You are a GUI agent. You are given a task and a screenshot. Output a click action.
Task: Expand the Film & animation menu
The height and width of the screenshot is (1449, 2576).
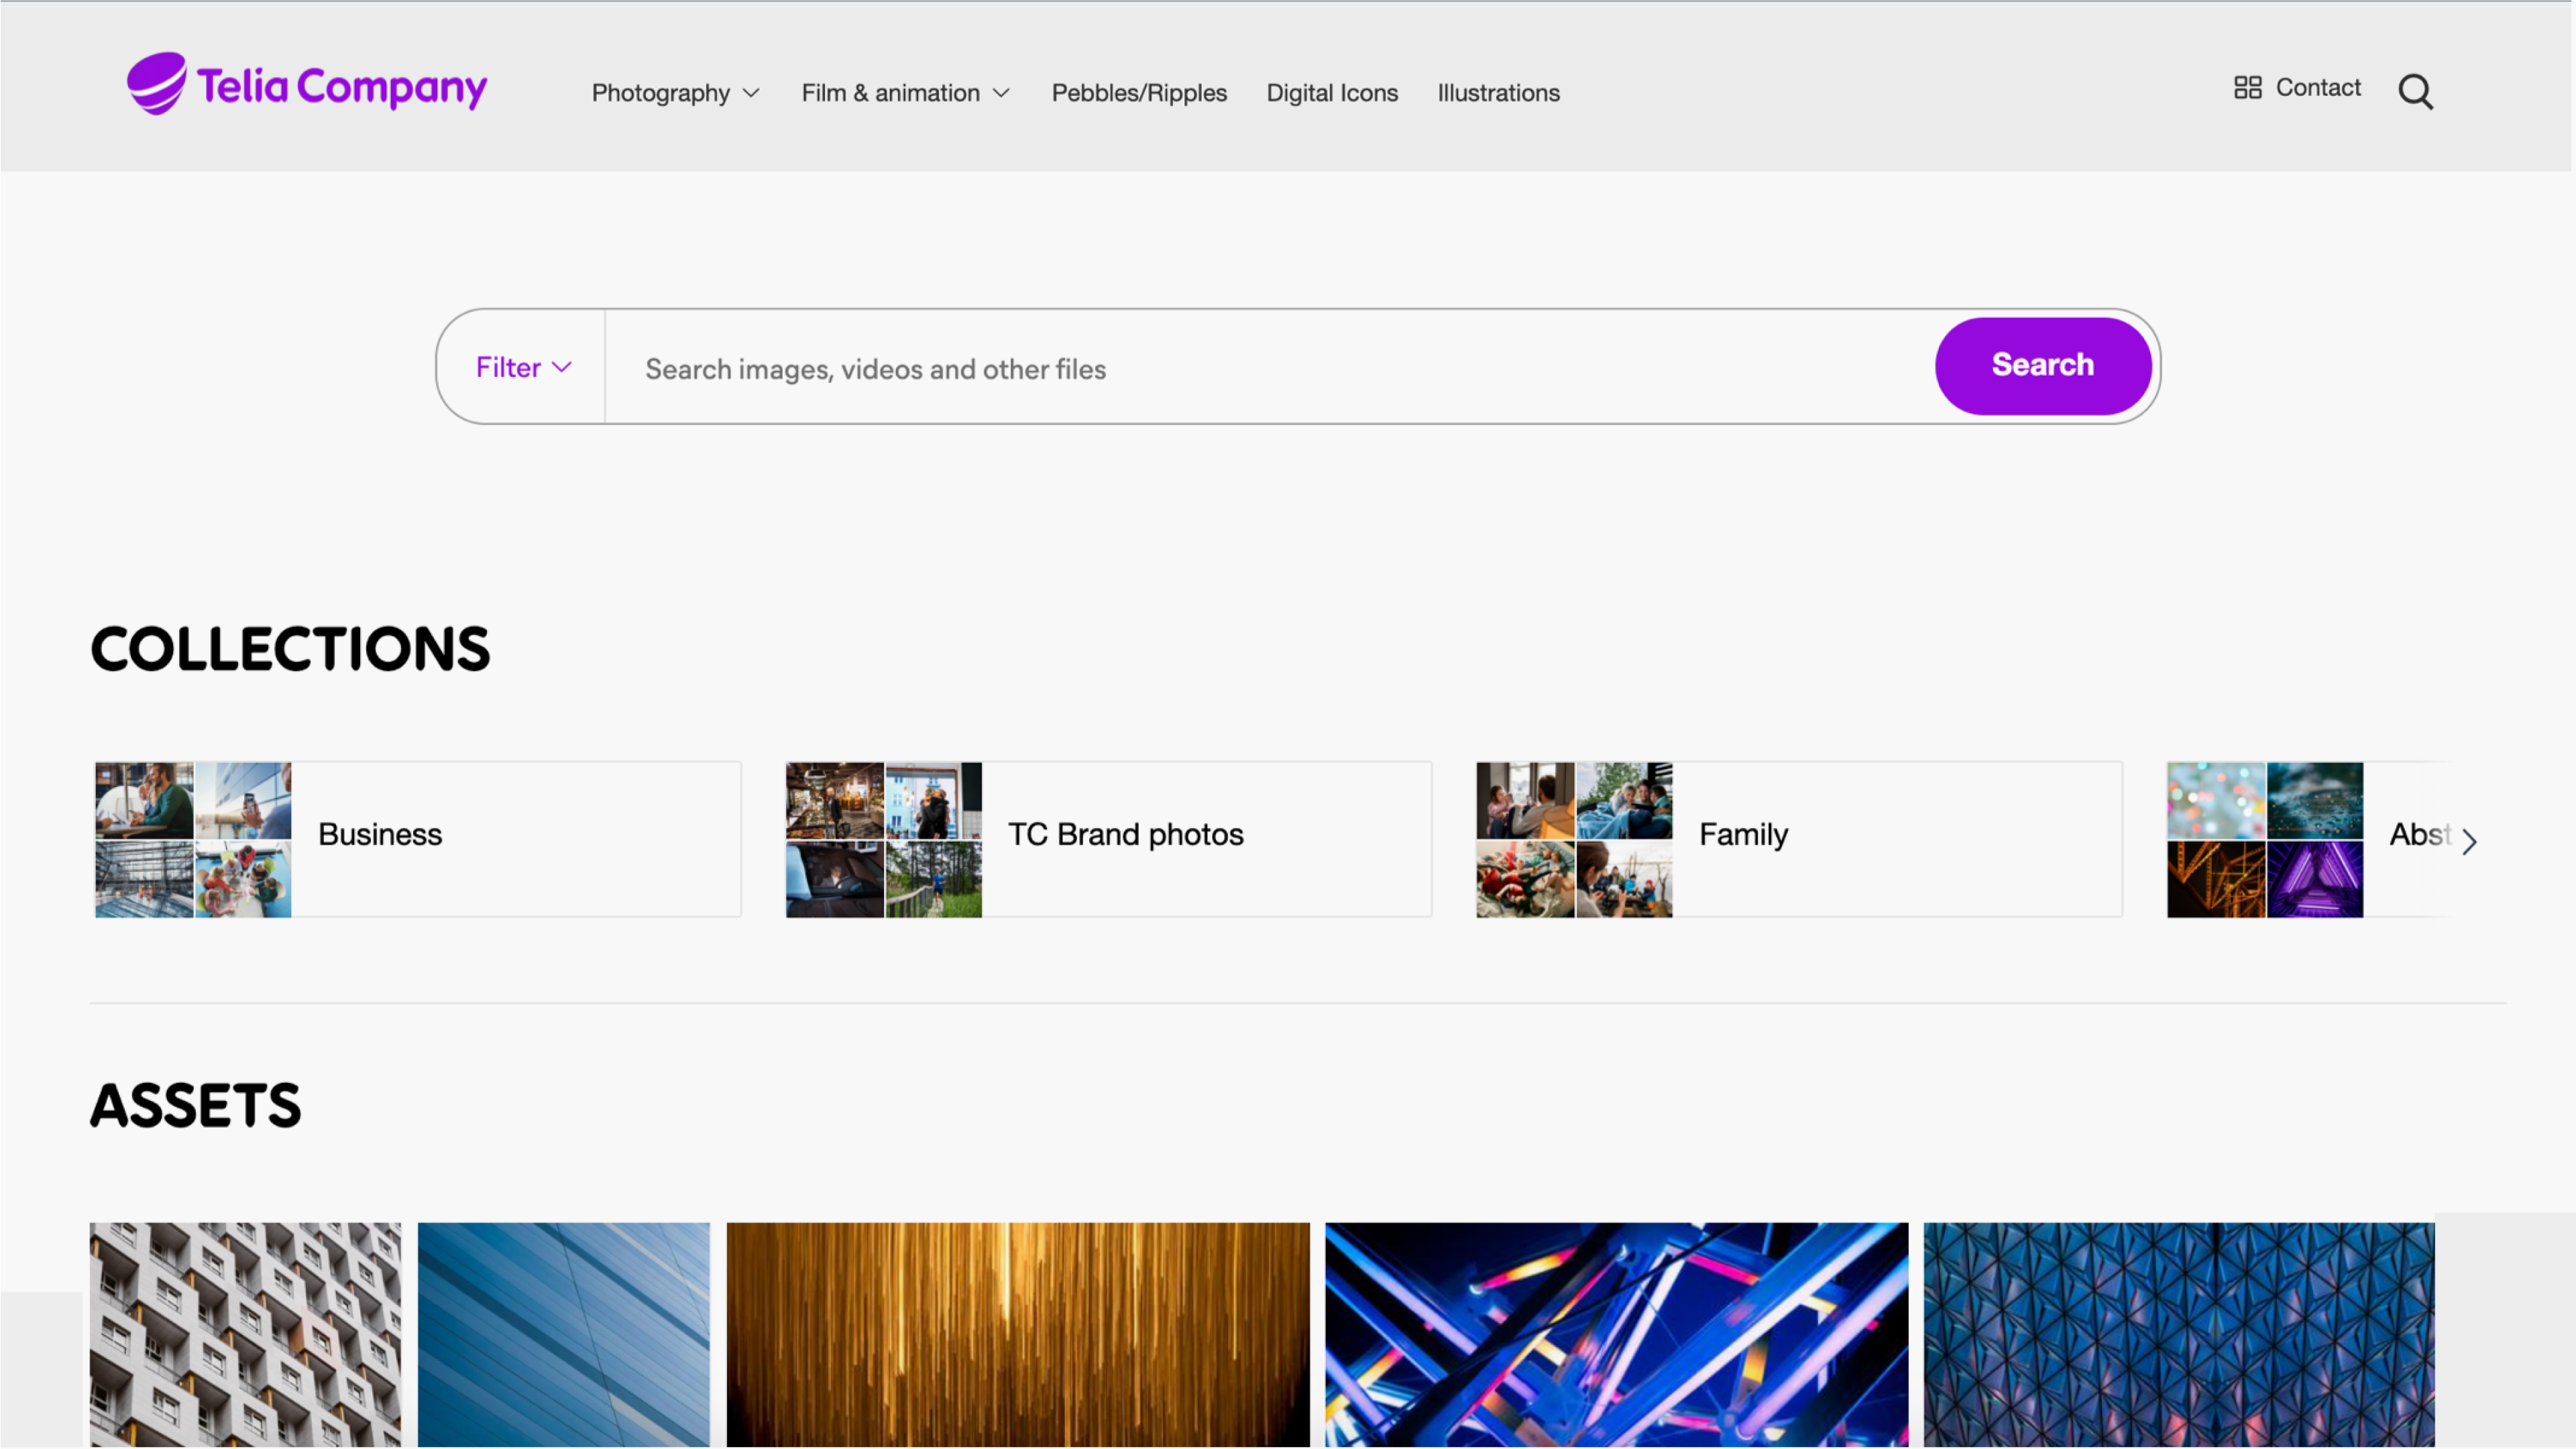click(x=905, y=93)
